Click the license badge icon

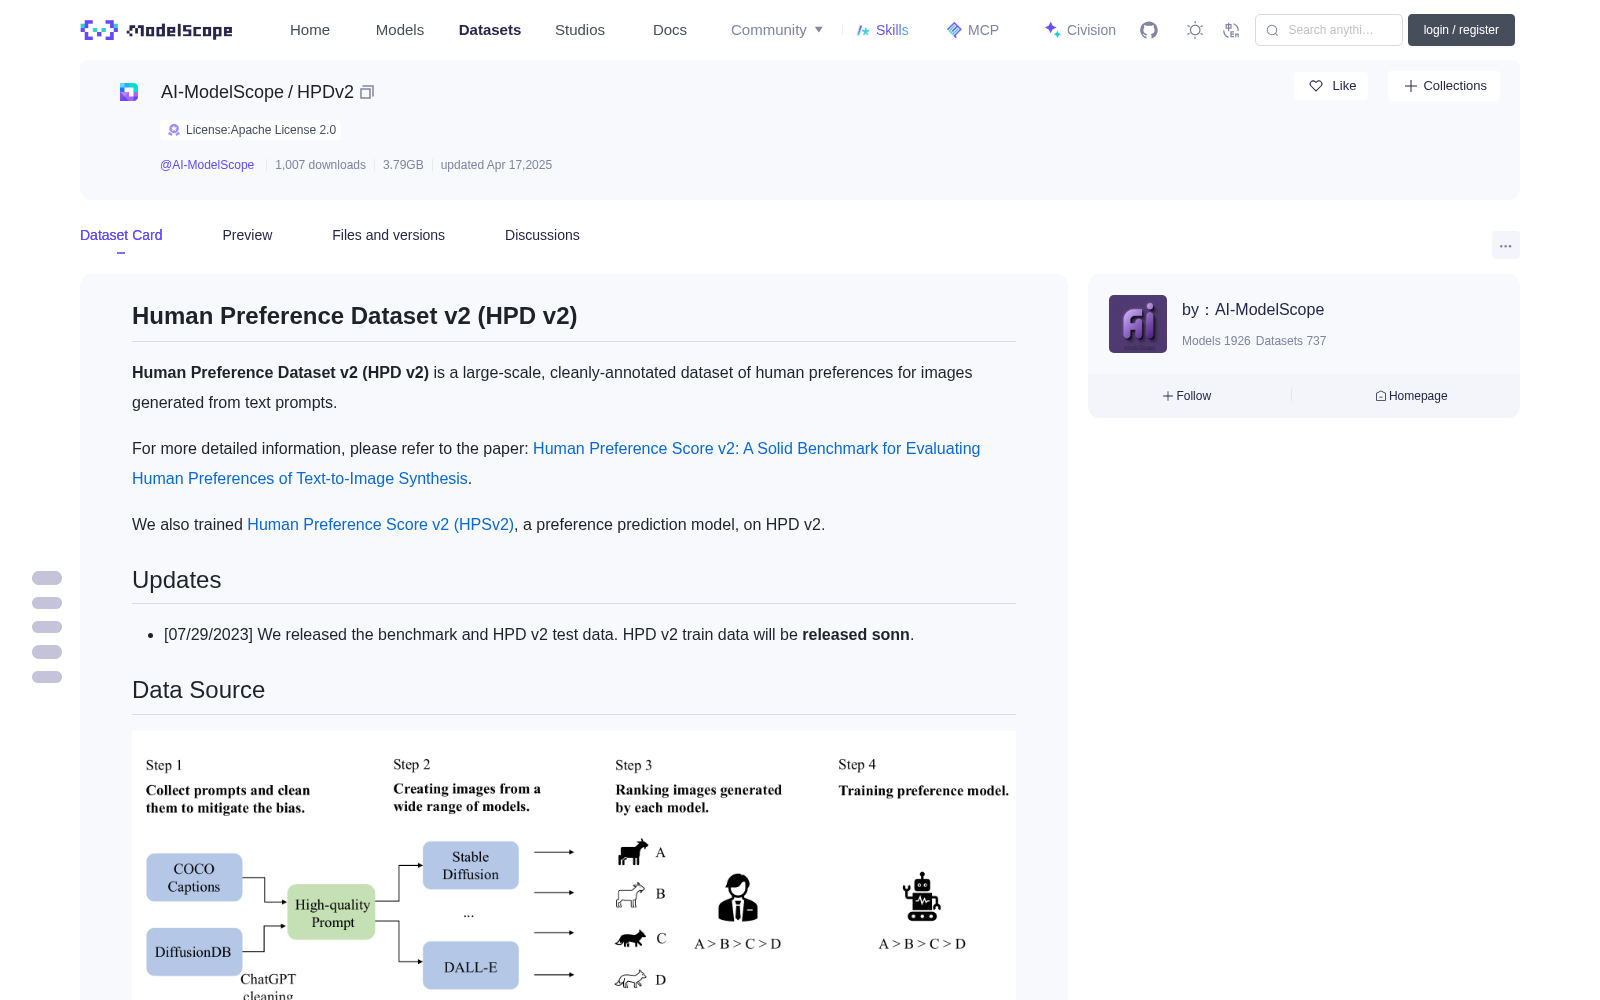coord(174,130)
